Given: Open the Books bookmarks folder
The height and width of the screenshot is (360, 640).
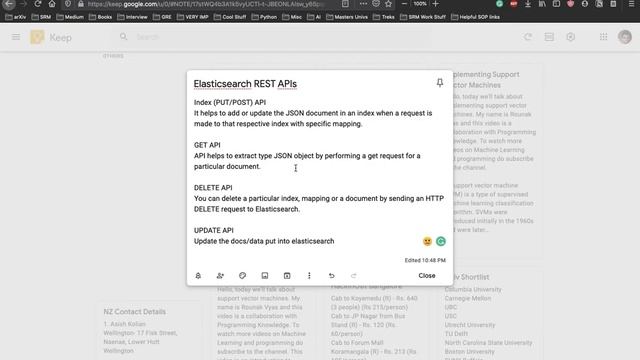Looking at the screenshot, I should point(100,17).
